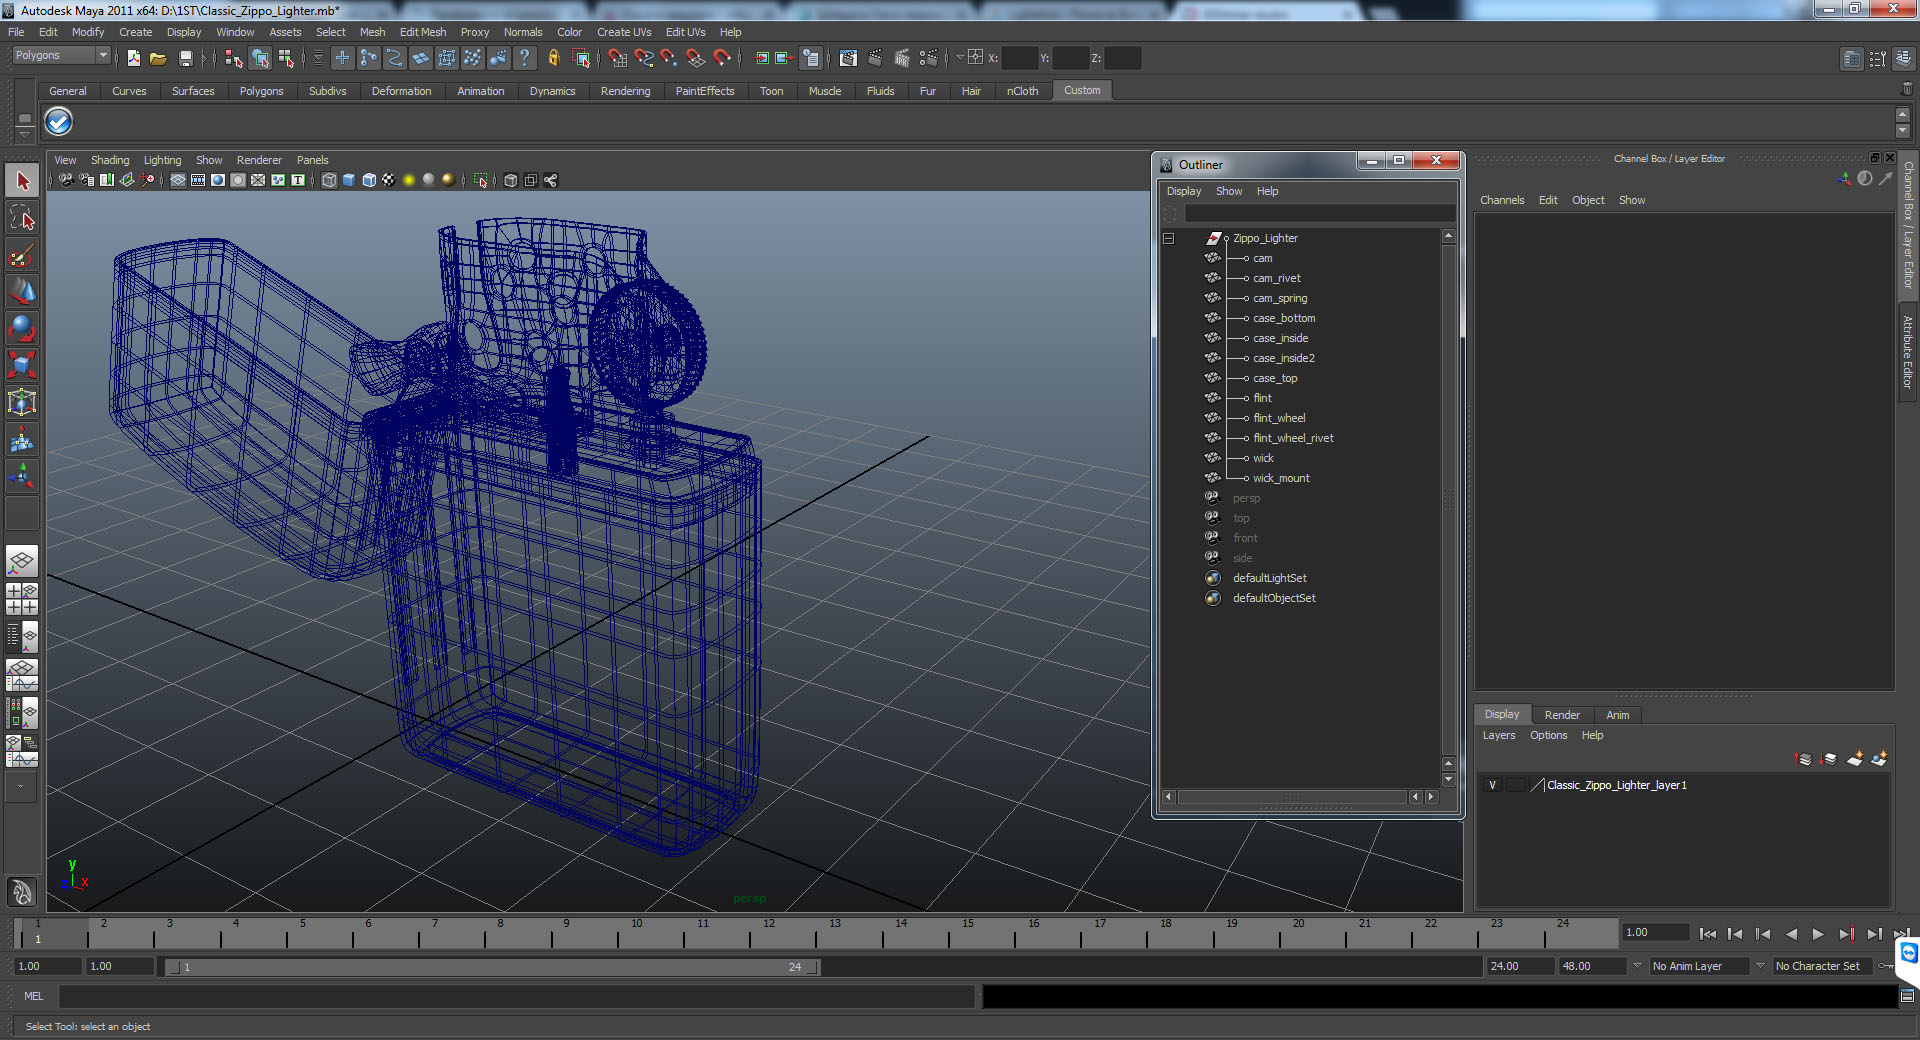Screen dimensions: 1920x1040
Task: Open the Mesh menu
Action: [372, 32]
